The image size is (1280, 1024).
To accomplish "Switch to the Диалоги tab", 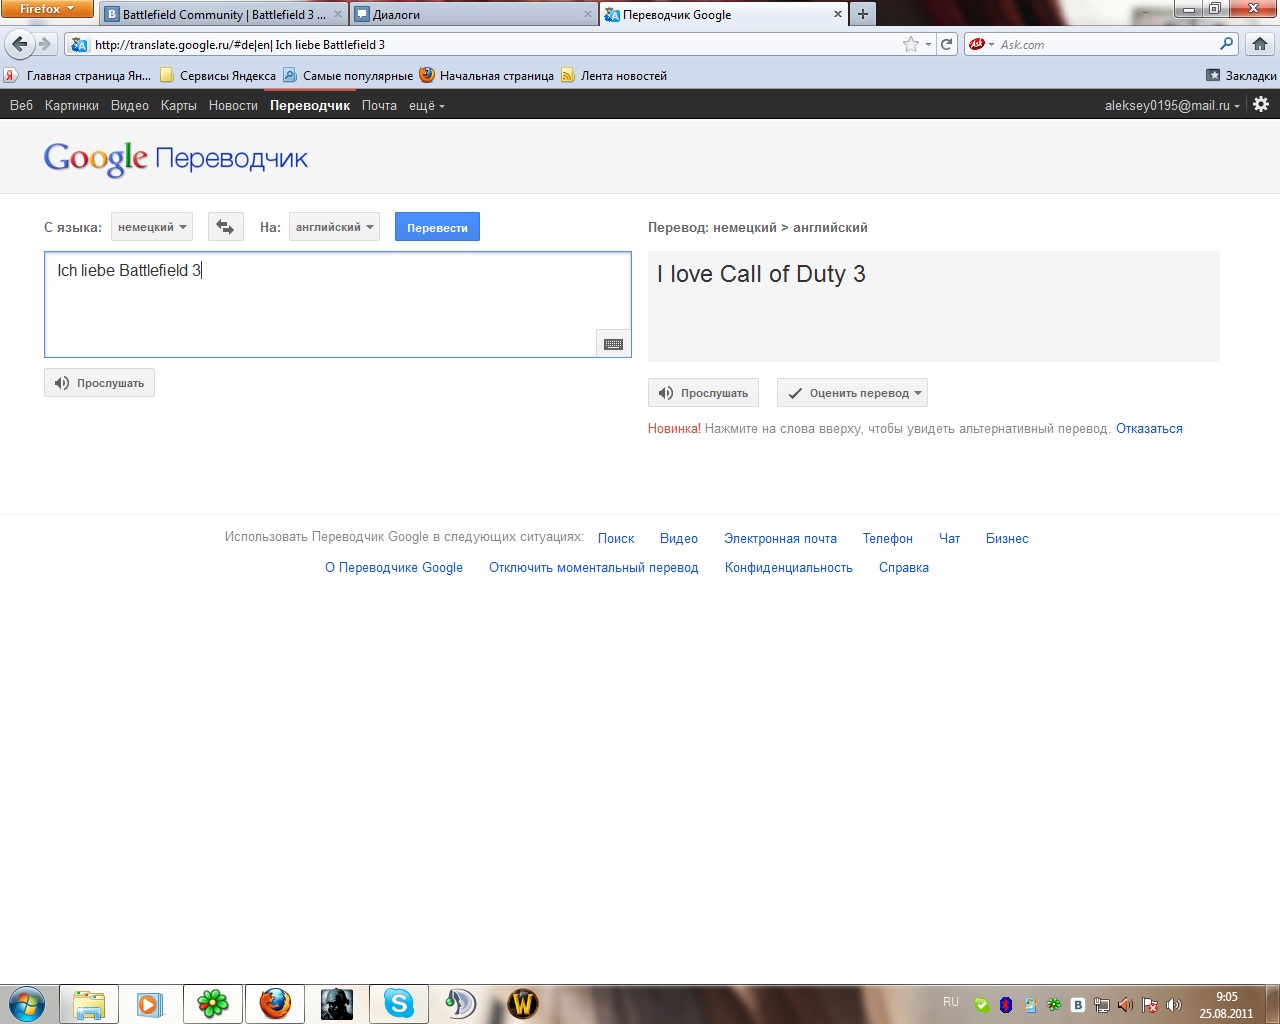I will point(474,14).
